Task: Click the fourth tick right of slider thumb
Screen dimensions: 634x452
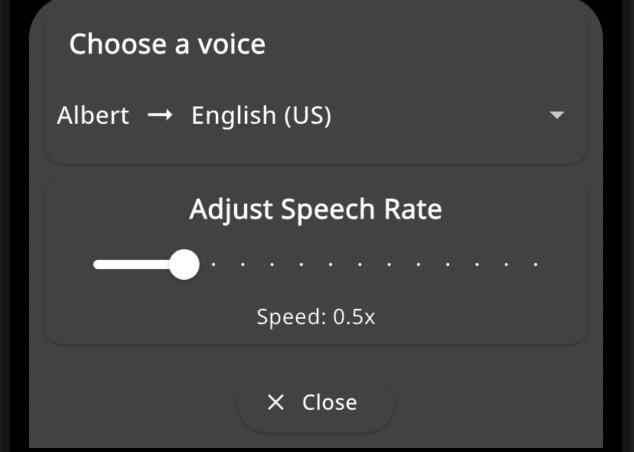Action: pyautogui.click(x=302, y=265)
